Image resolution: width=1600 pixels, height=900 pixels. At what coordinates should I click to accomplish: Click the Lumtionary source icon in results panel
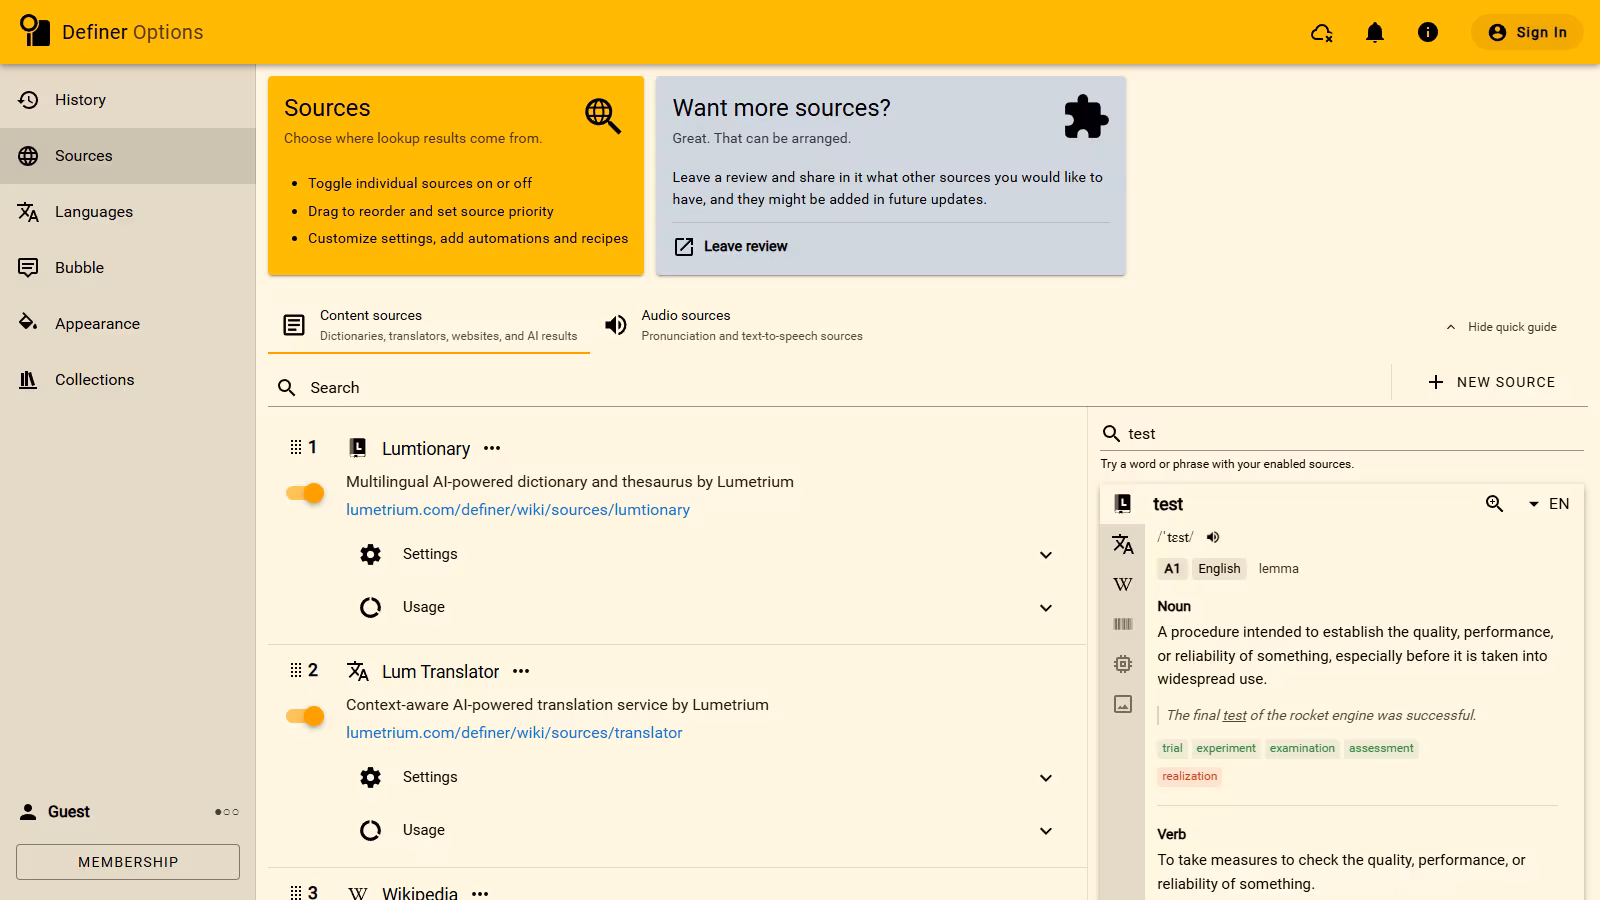click(1123, 503)
